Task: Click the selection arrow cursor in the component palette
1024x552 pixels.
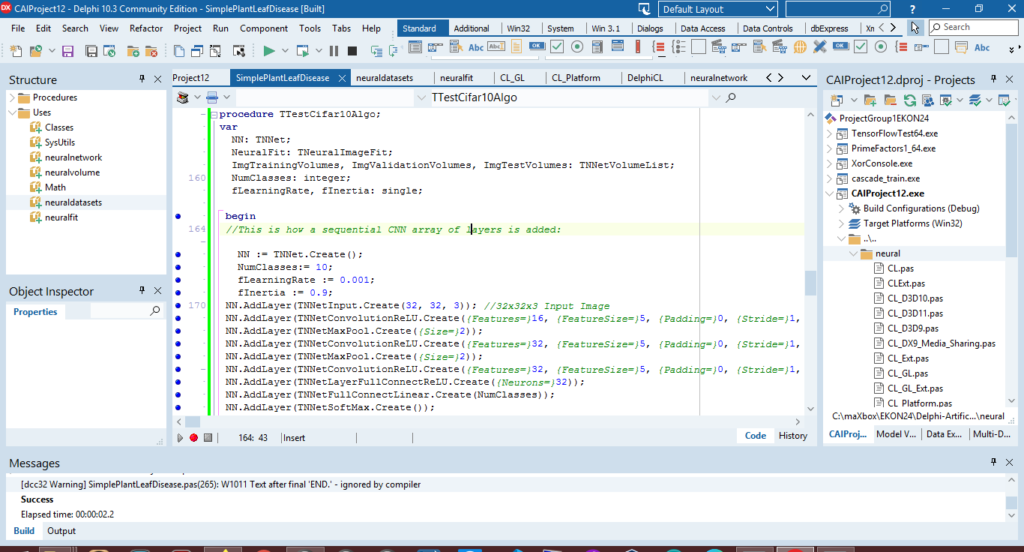Action: click(x=914, y=28)
